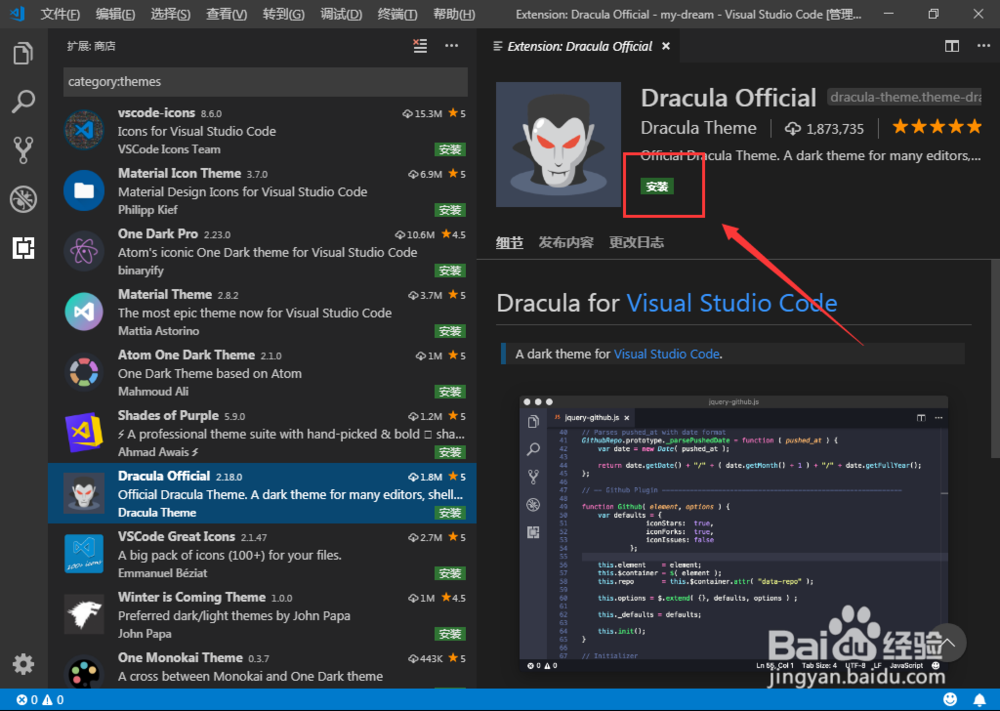Click the extension details vertical scrollbar
The image size is (1000, 711).
coord(995,358)
